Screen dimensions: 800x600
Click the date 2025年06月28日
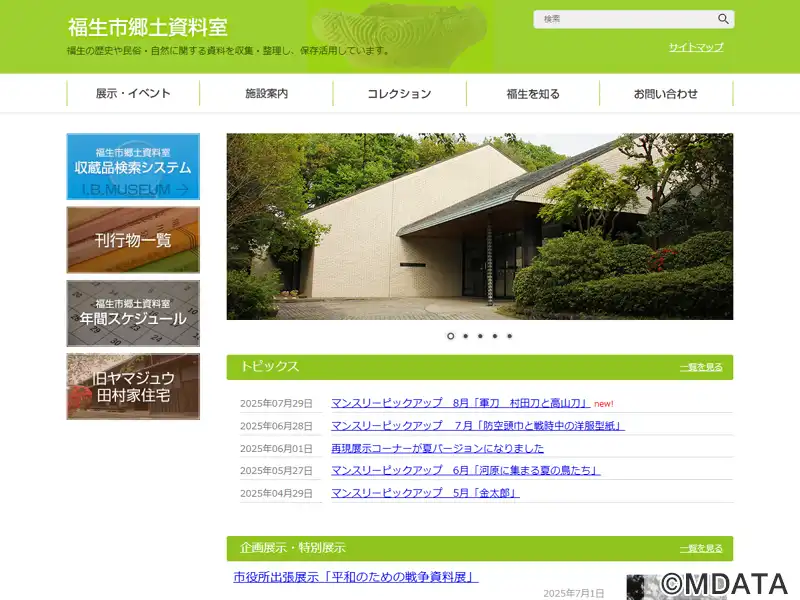[276, 426]
